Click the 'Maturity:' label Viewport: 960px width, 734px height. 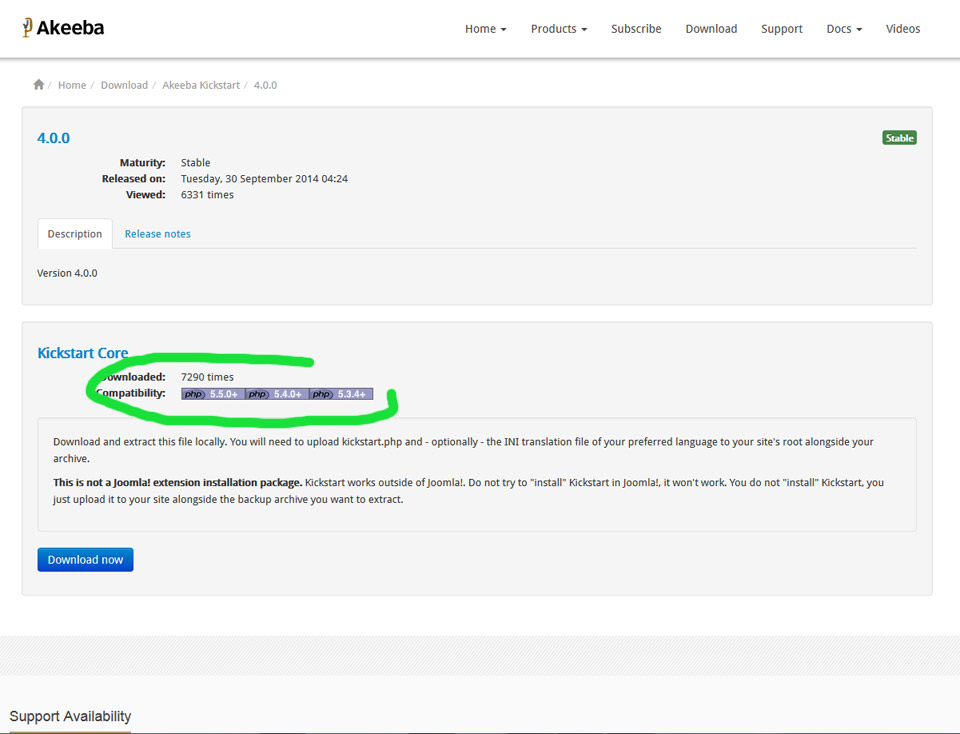pyautogui.click(x=143, y=163)
